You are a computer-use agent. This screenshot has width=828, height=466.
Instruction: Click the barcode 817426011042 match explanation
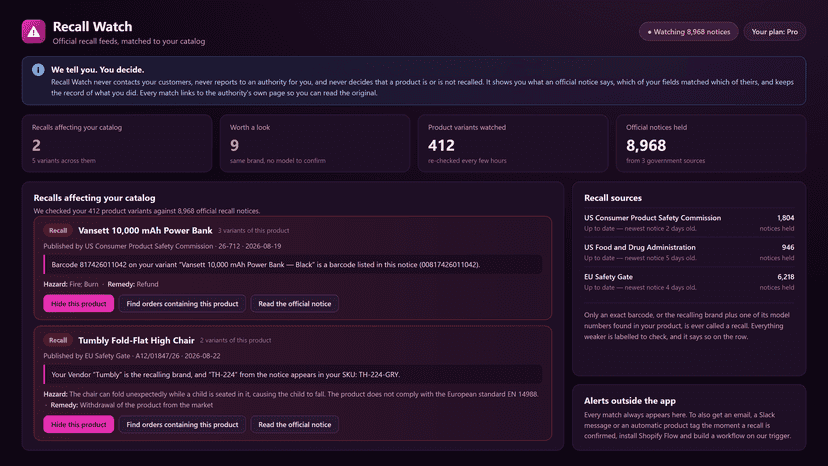[293, 265]
